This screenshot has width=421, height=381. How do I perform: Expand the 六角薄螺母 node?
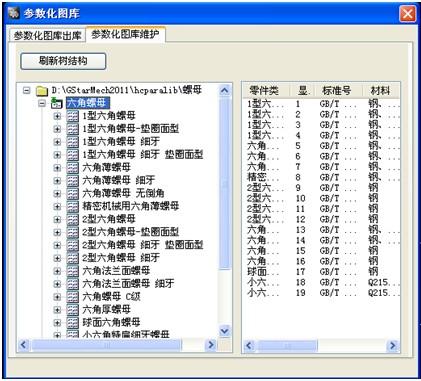[57, 168]
